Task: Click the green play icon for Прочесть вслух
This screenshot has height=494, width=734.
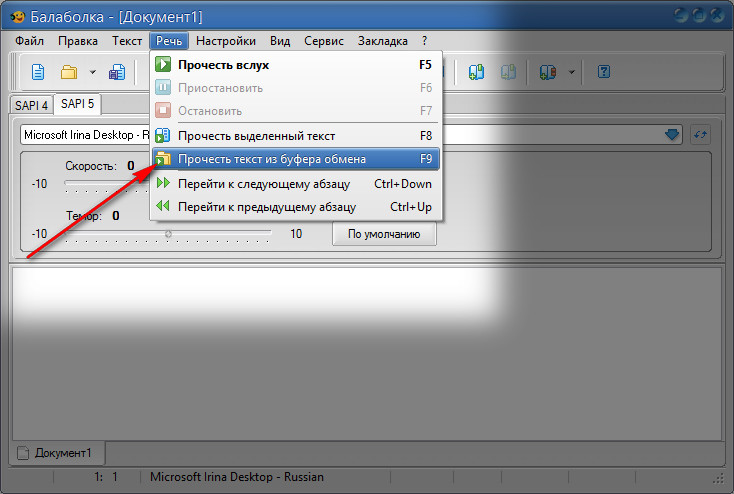Action: click(163, 64)
